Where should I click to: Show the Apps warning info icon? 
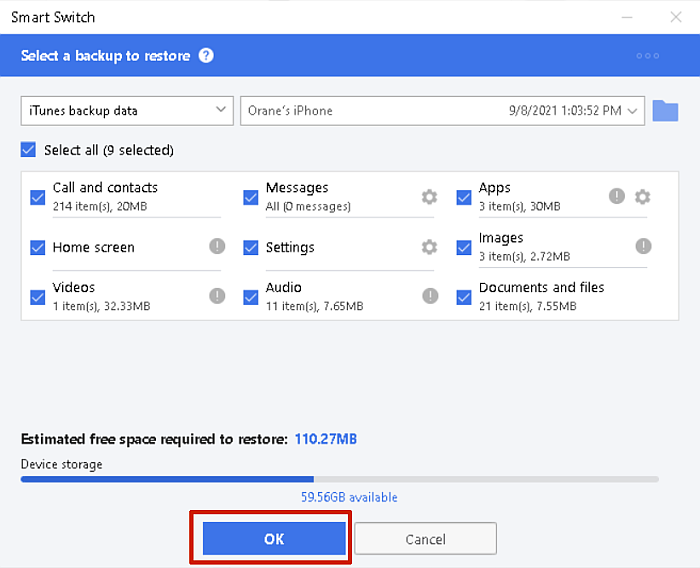point(617,196)
